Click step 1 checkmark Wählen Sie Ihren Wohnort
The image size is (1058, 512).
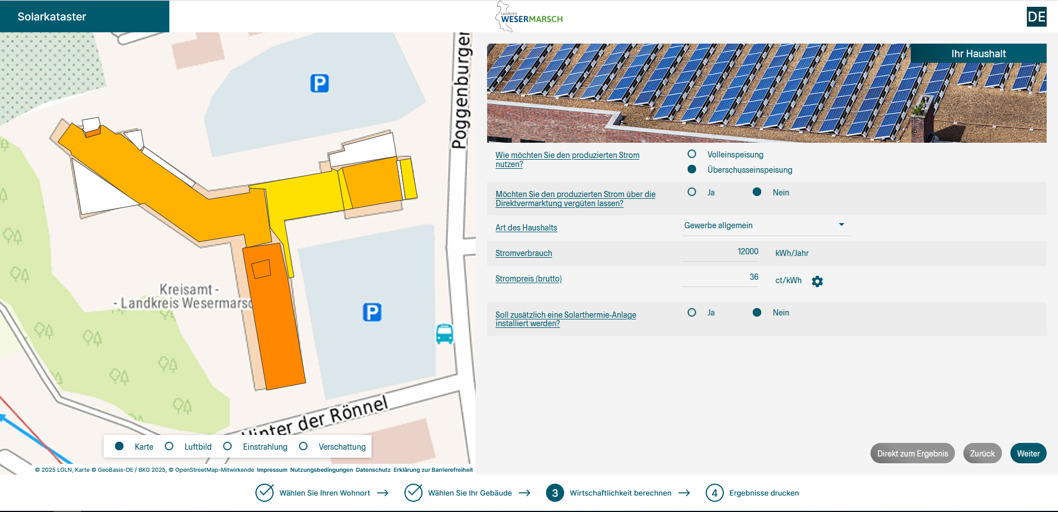click(x=264, y=493)
